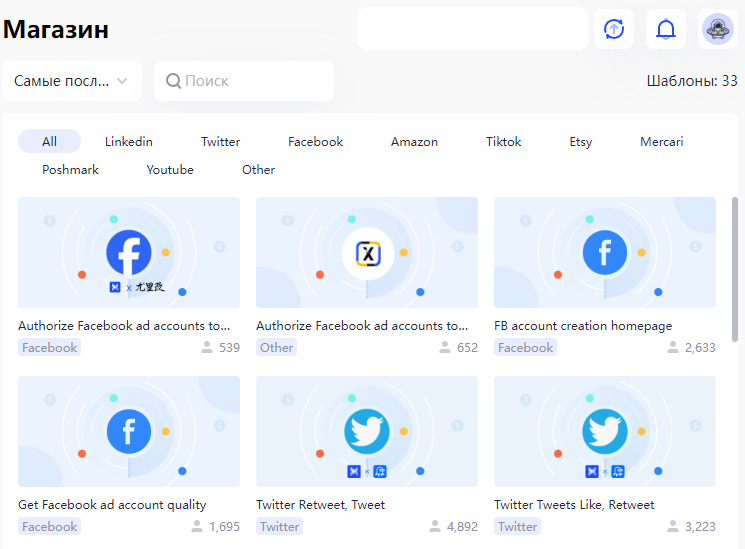Open Get Facebook ad account quality thumbnail
Image resolution: width=745 pixels, height=549 pixels.
129,432
